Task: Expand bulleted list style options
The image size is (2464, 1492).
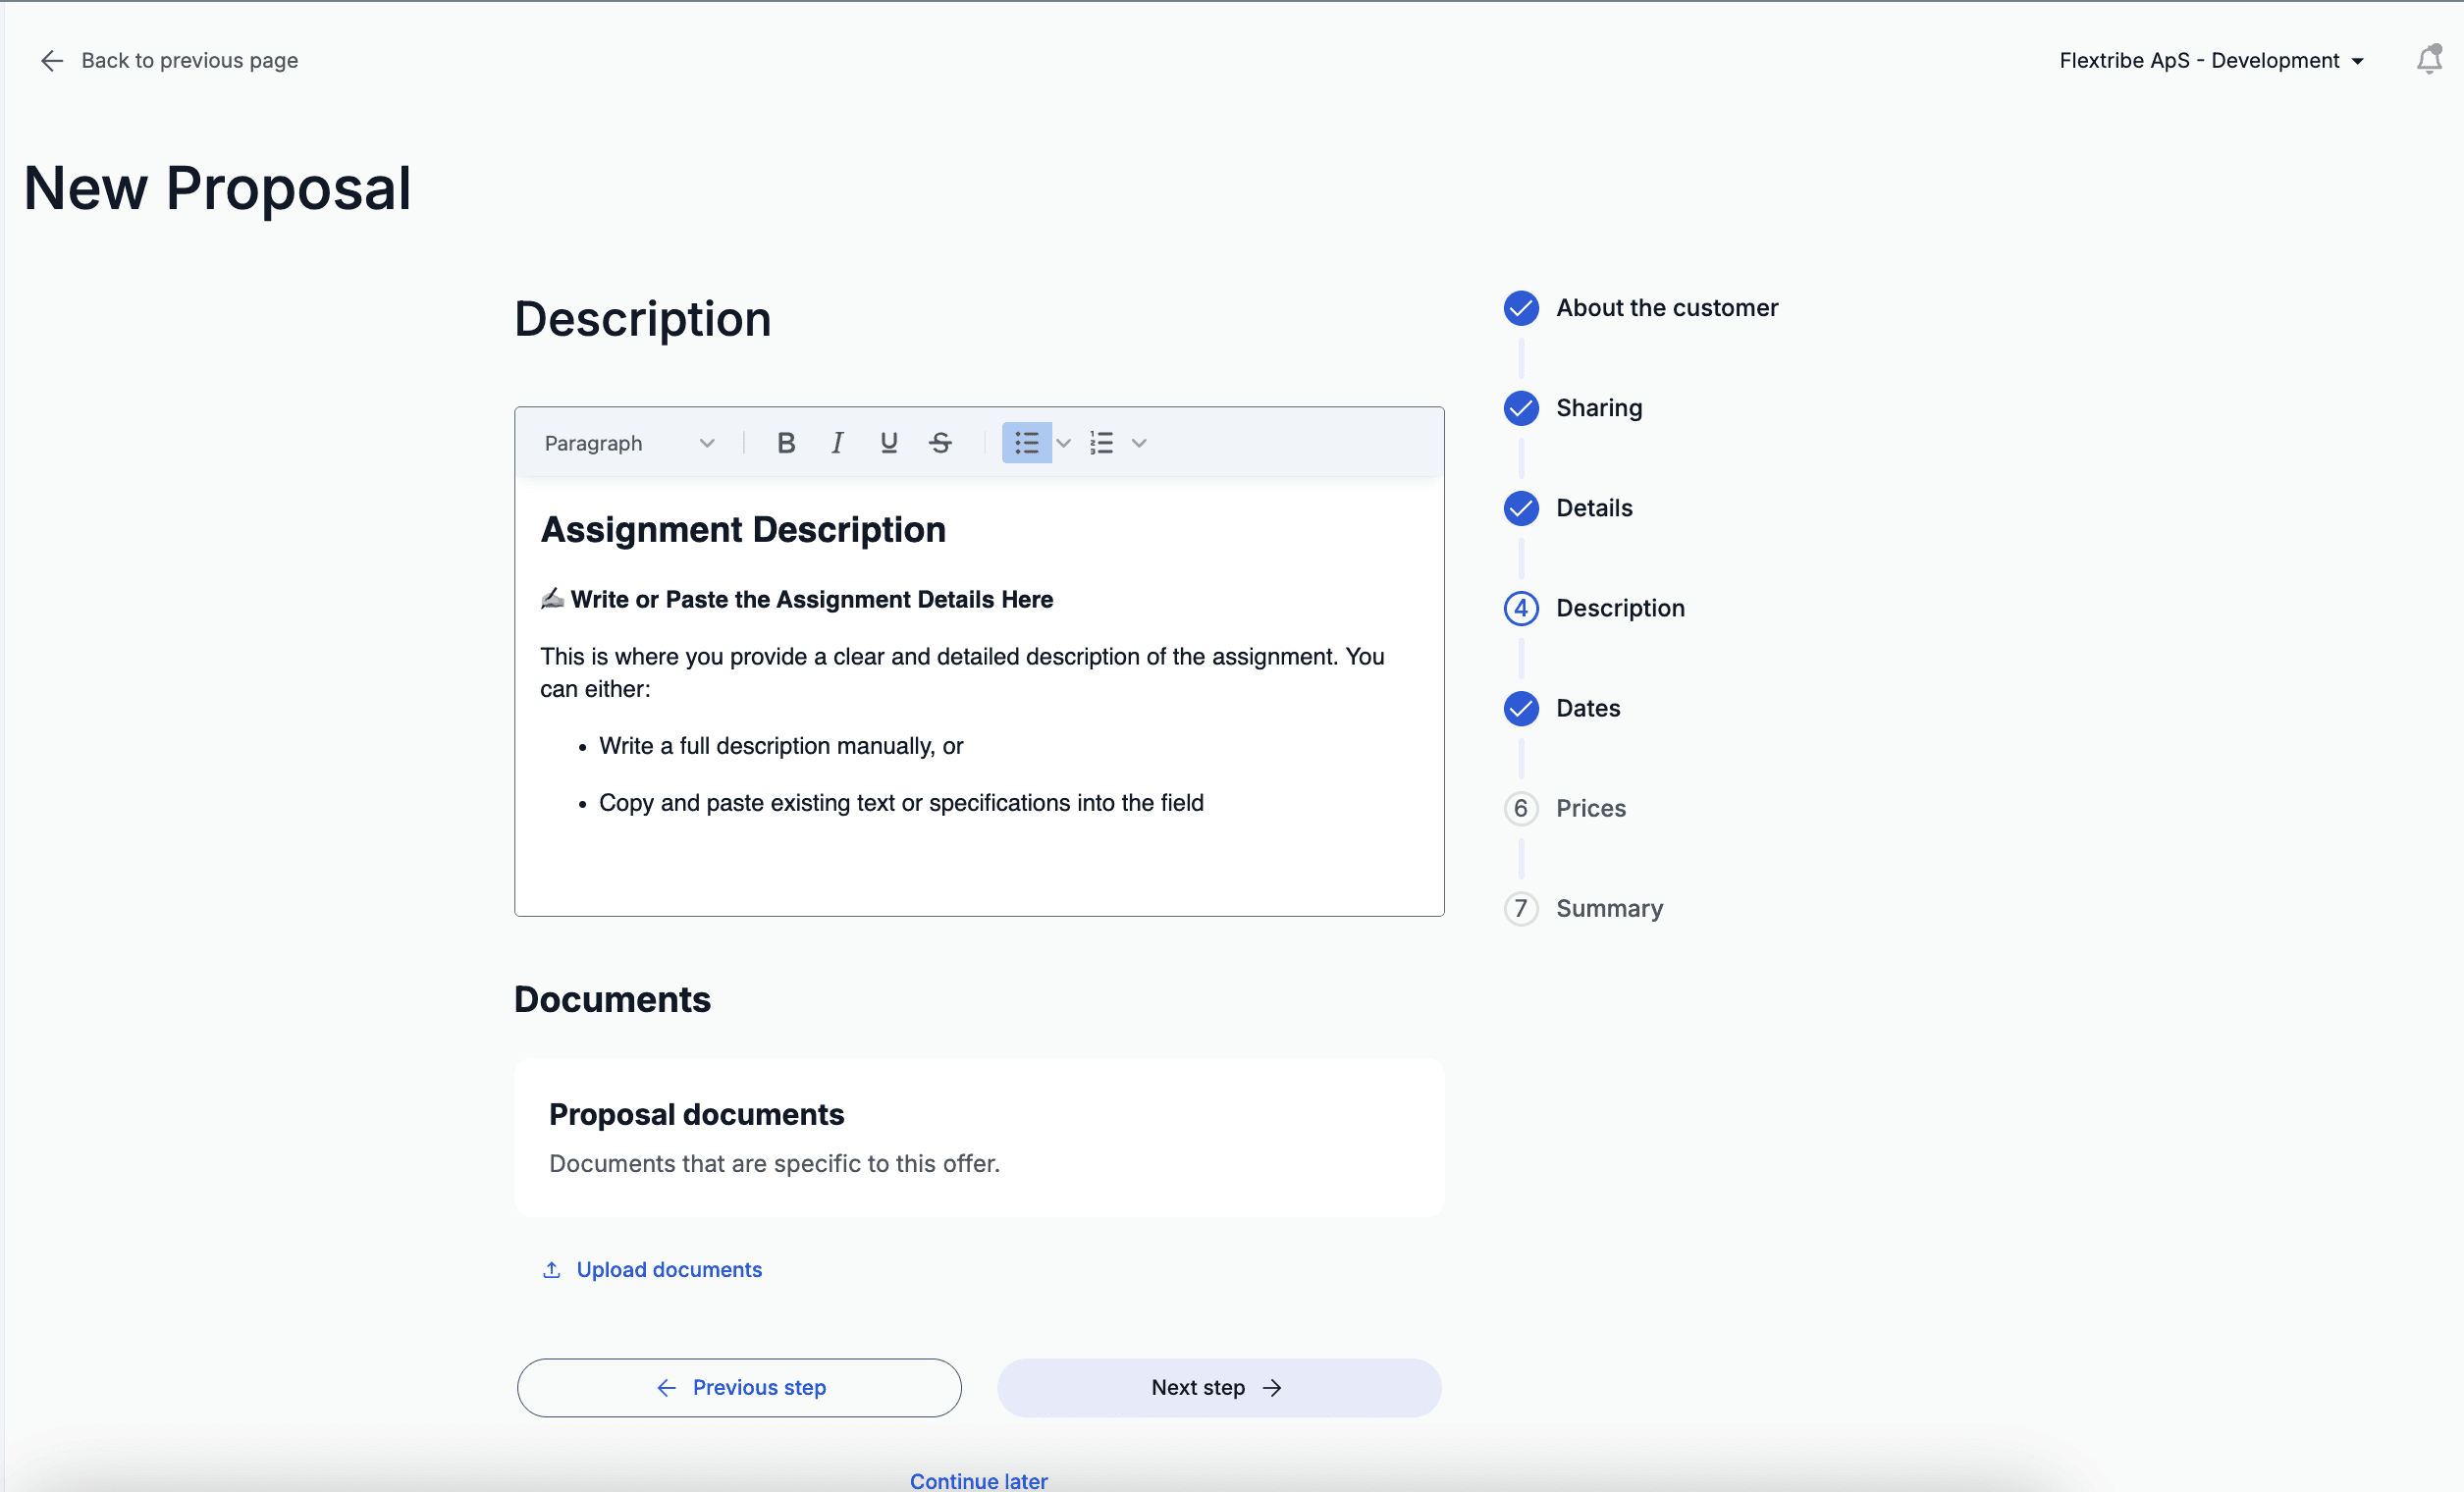Action: pyautogui.click(x=1064, y=443)
